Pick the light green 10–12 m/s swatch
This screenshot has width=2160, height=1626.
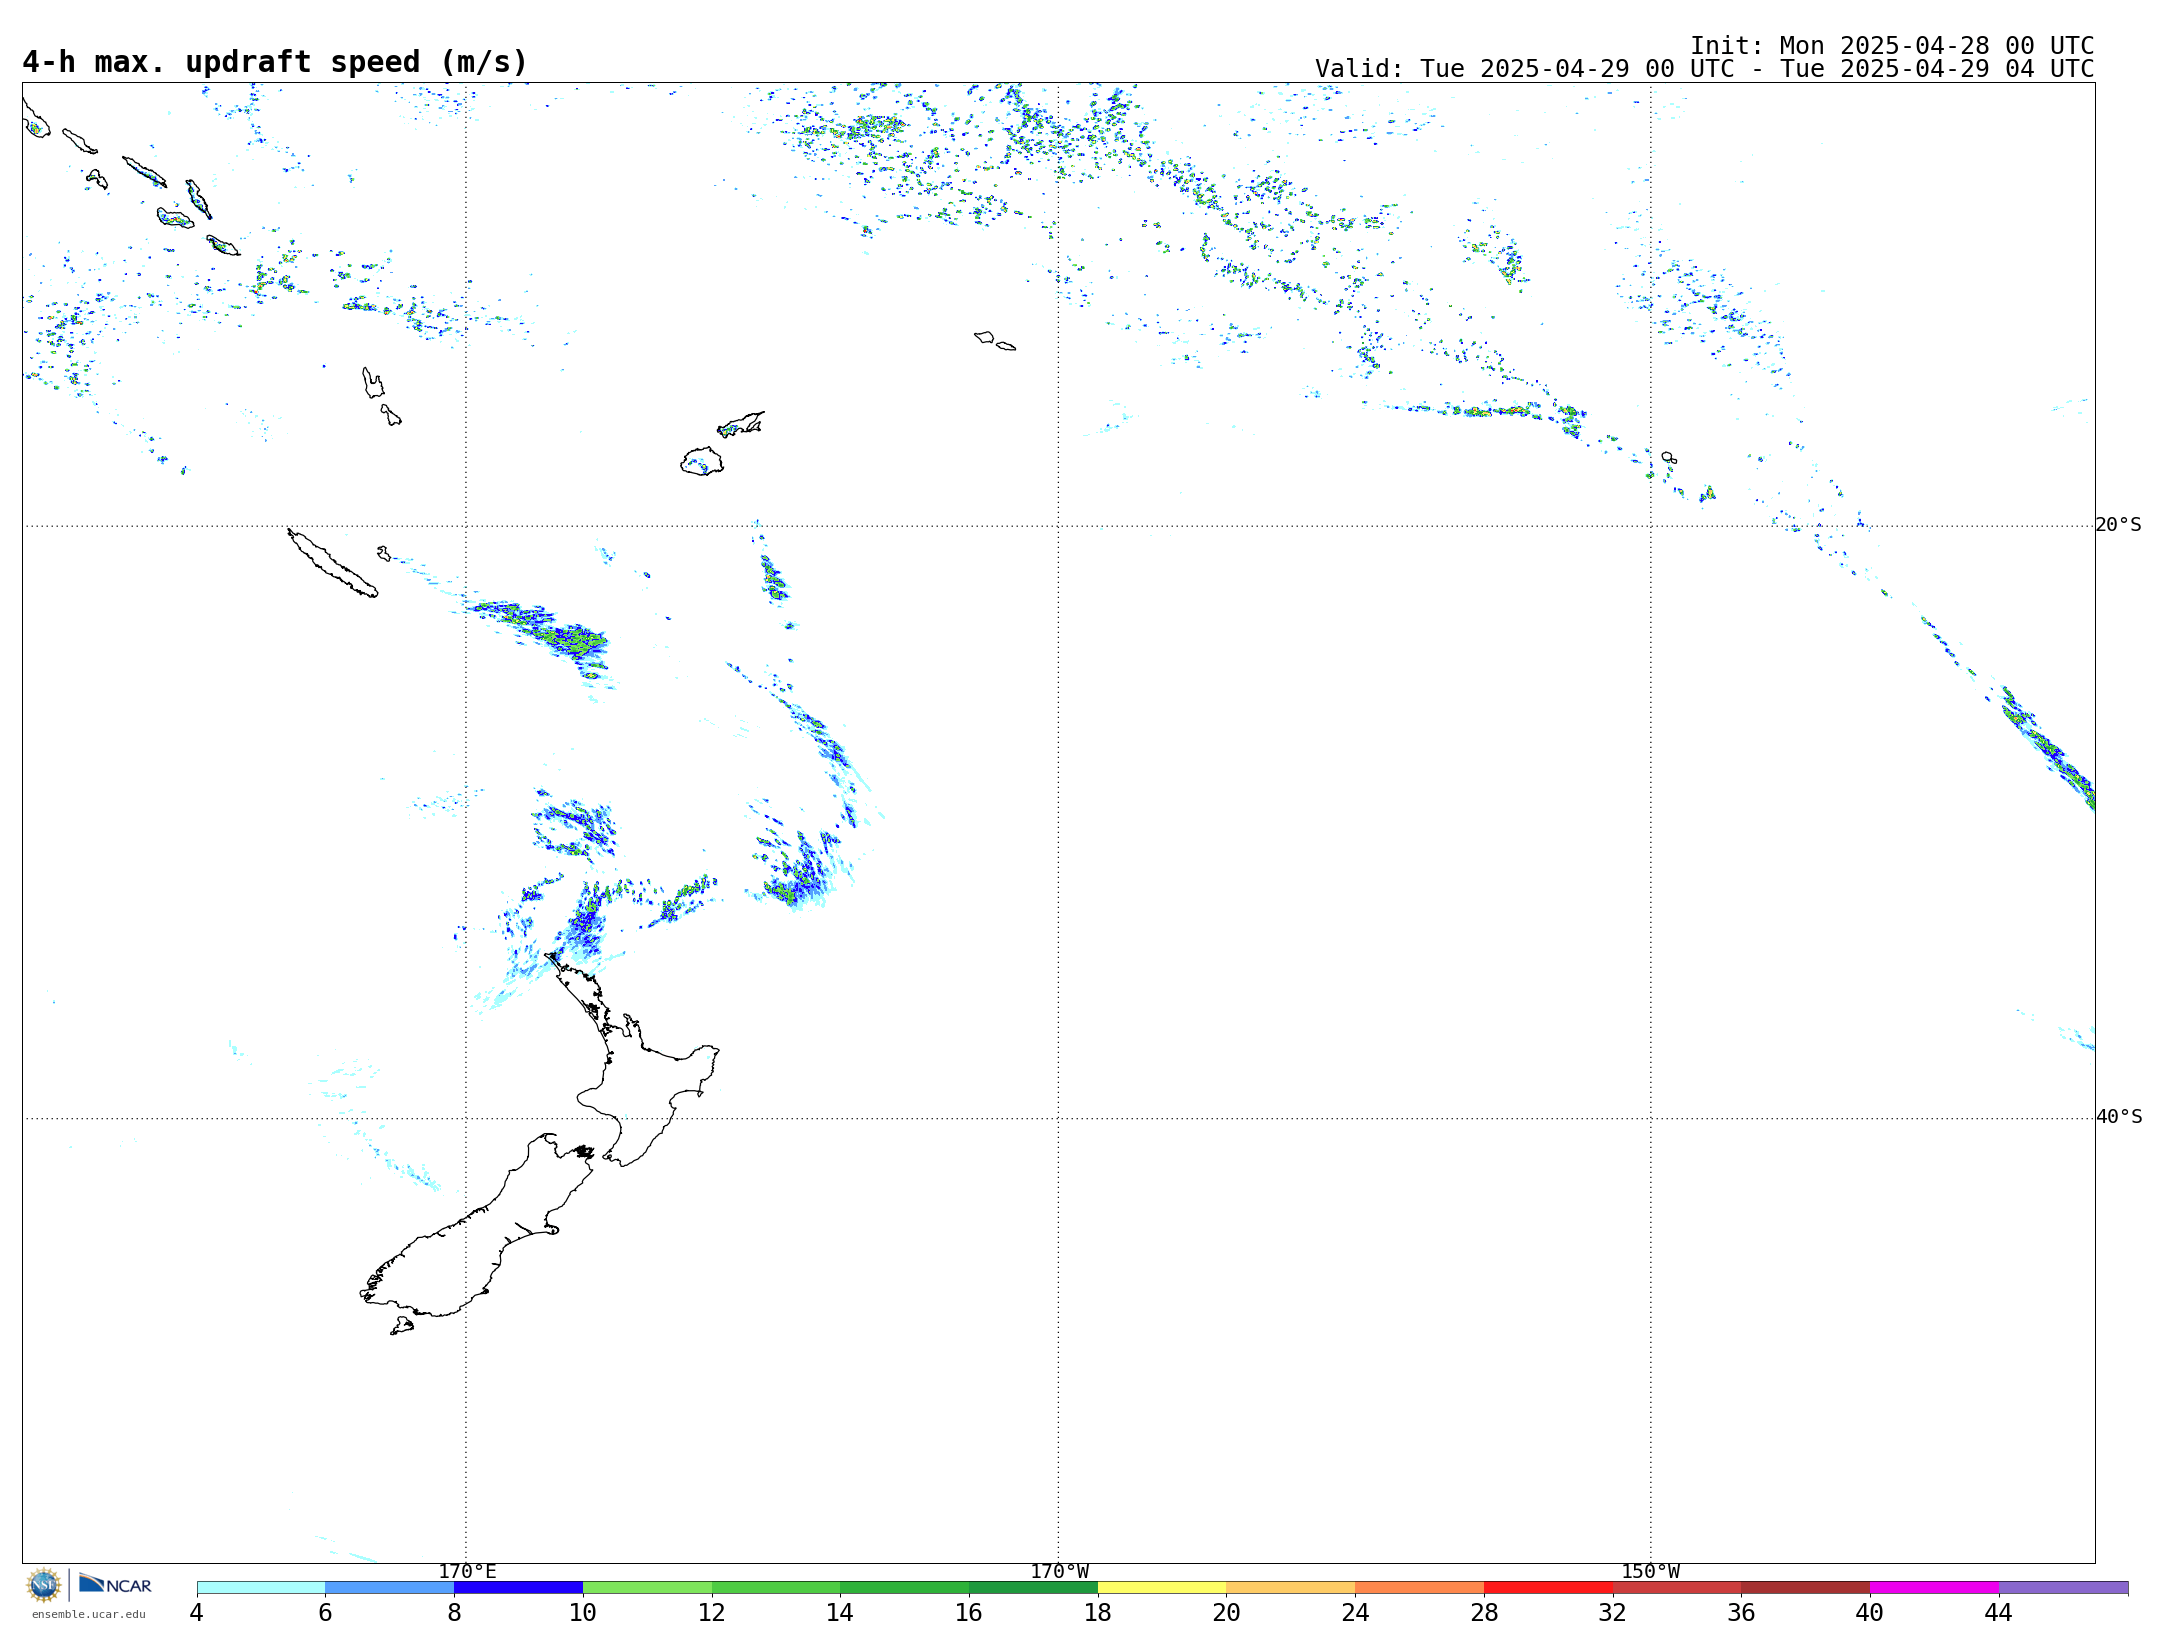647,1588
